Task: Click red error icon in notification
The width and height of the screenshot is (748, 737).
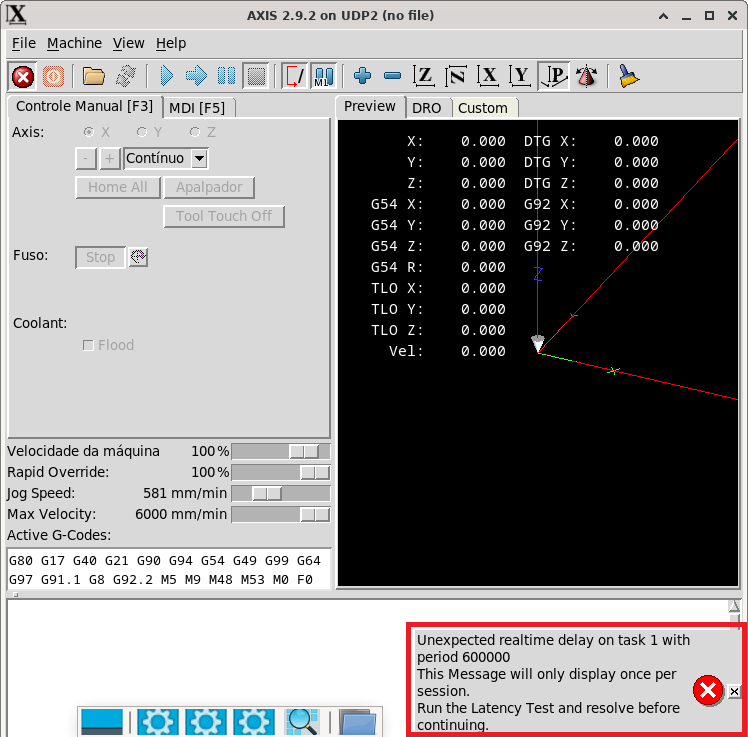Action: (x=708, y=690)
